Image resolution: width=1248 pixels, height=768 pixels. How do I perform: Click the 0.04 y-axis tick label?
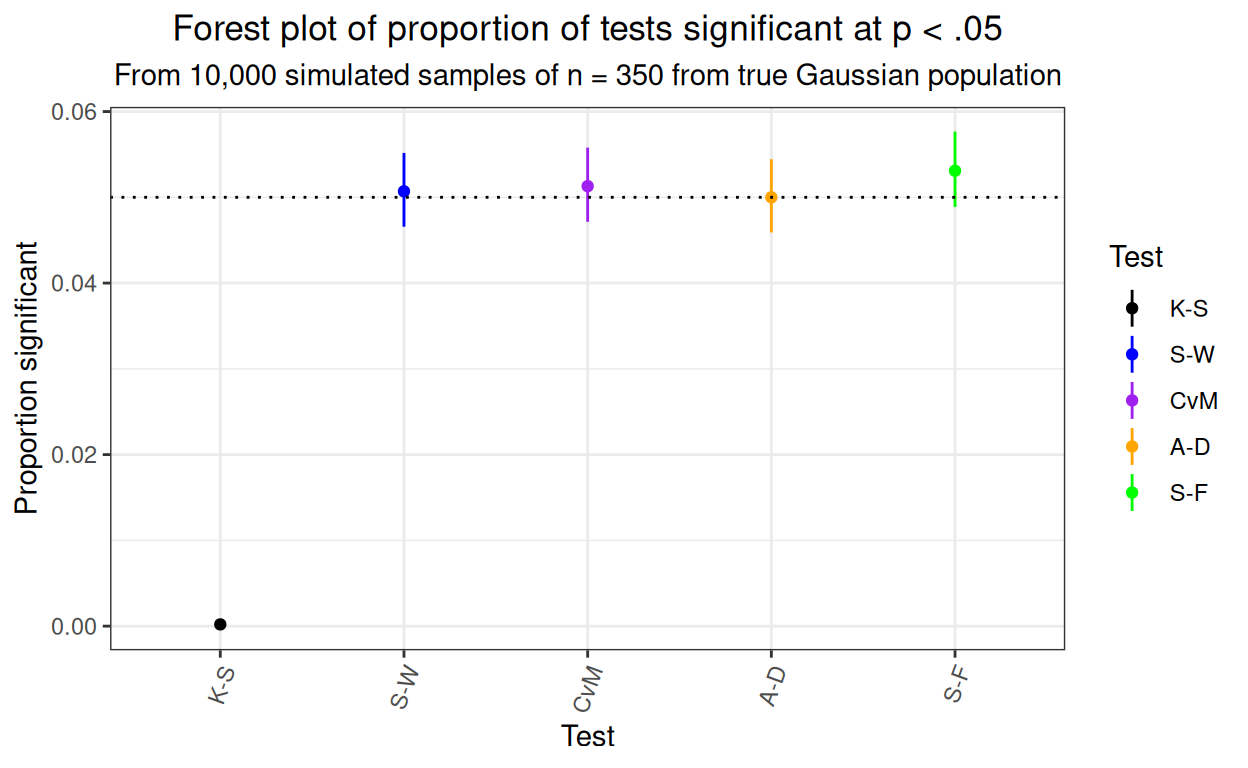coord(75,284)
